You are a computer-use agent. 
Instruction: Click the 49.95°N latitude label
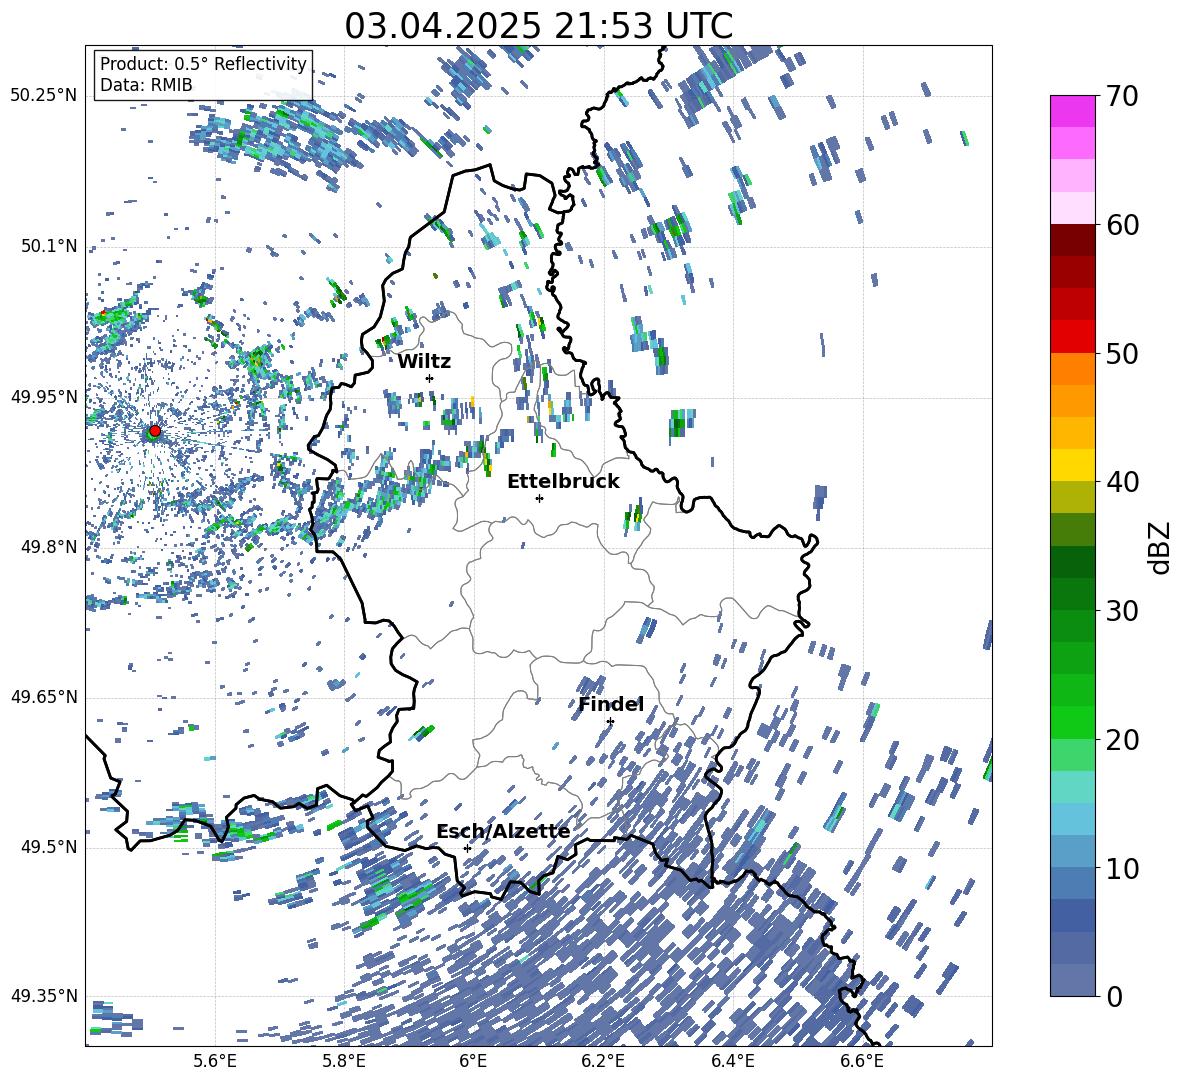(x=44, y=397)
